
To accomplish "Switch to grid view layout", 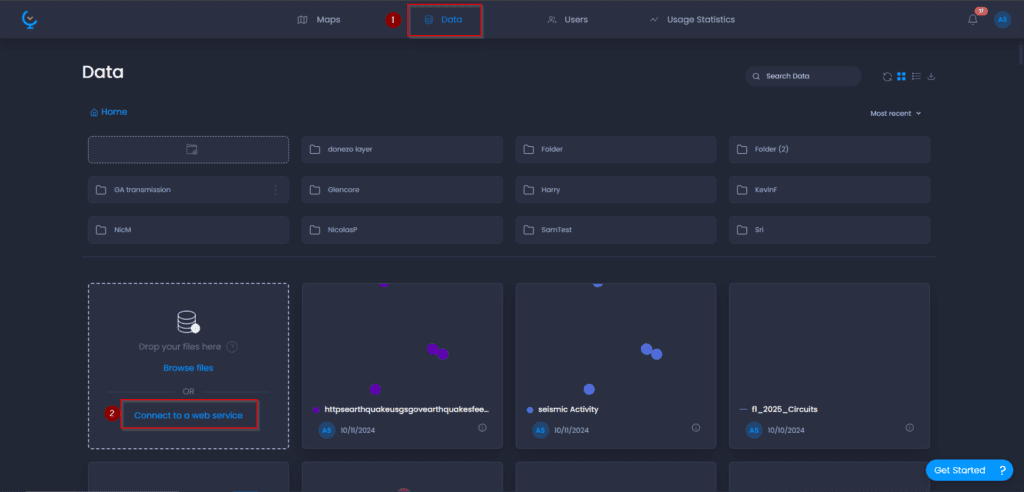I will coord(901,76).
